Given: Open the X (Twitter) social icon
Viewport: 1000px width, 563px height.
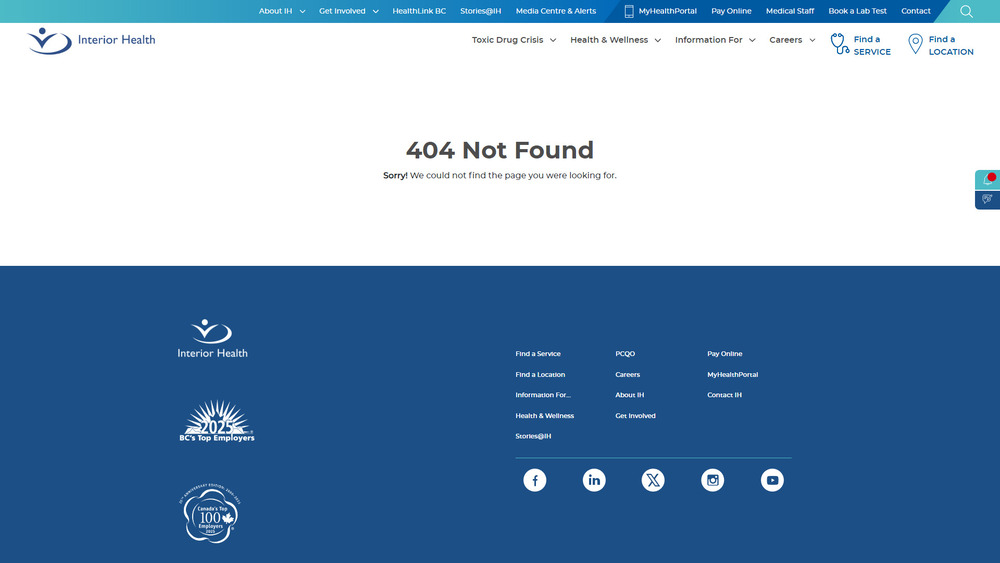Looking at the screenshot, I should 653,480.
